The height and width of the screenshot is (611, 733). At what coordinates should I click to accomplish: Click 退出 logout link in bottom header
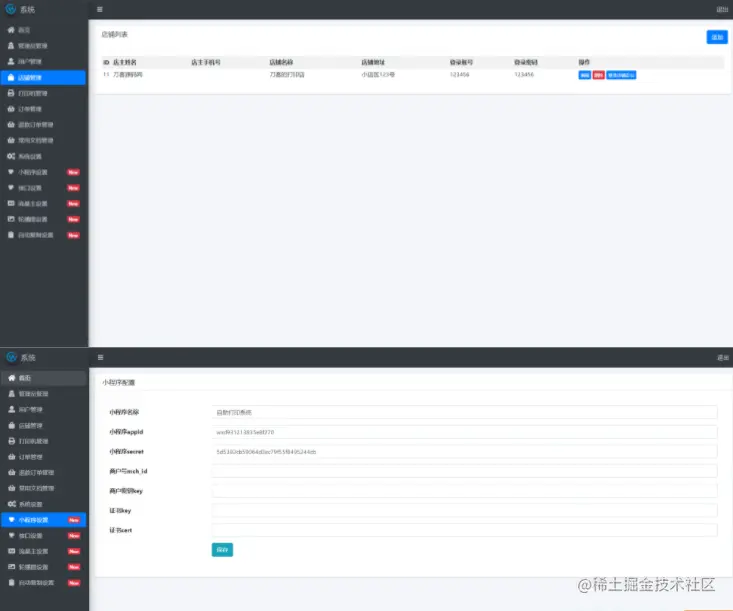tap(723, 358)
